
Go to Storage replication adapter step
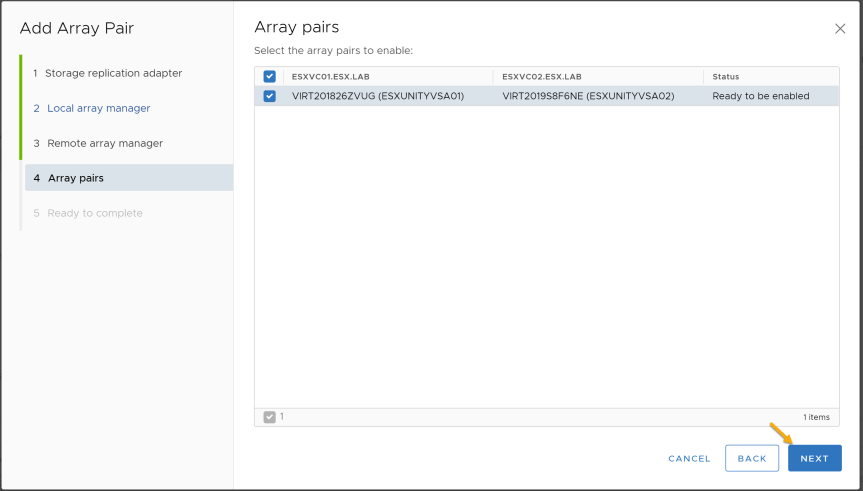107,73
